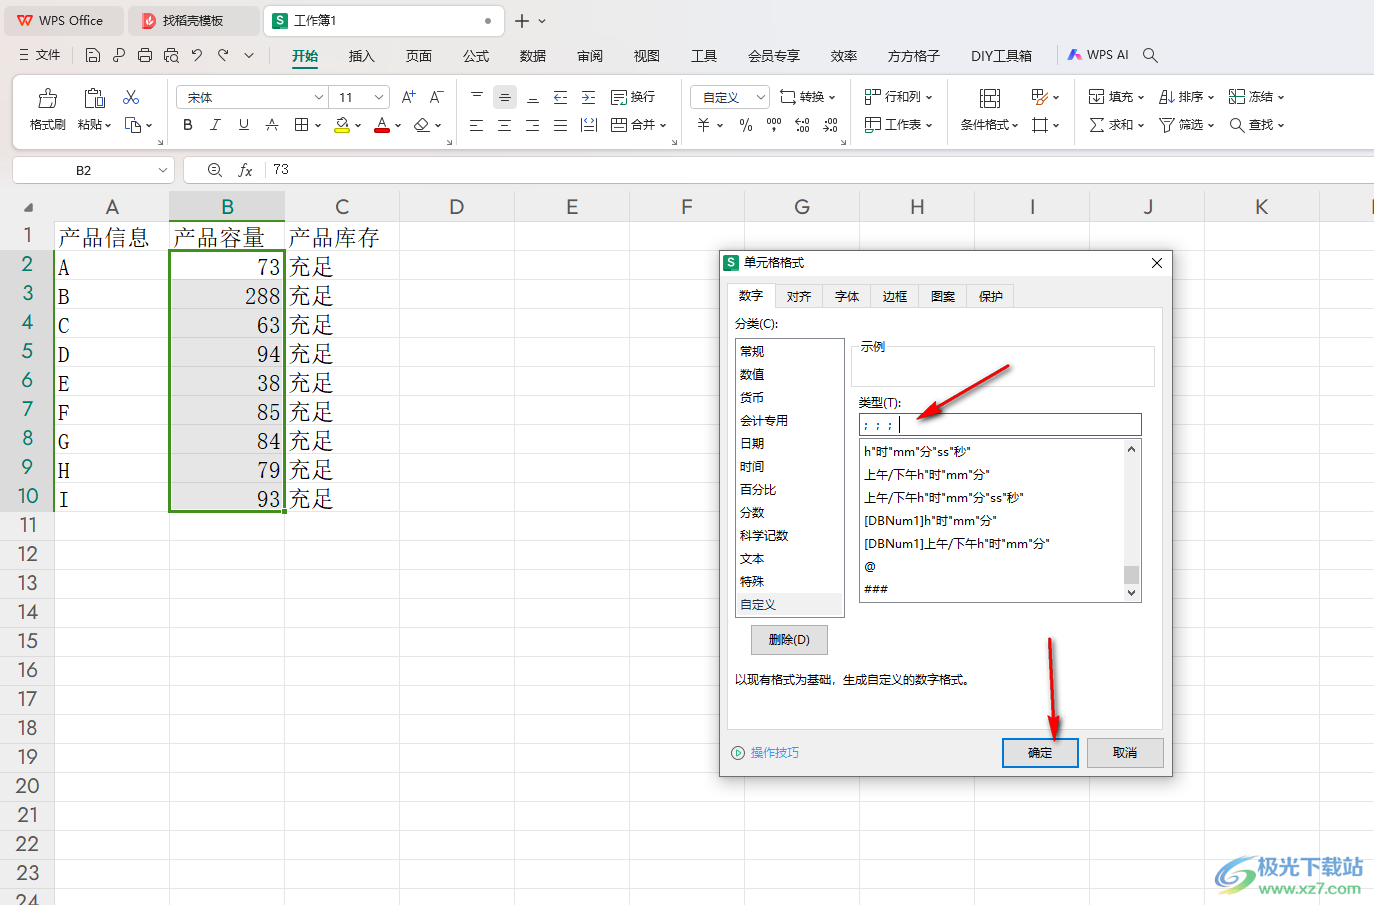Image resolution: width=1374 pixels, height=905 pixels.
Task: Click the cell Borders icon
Action: (x=301, y=125)
